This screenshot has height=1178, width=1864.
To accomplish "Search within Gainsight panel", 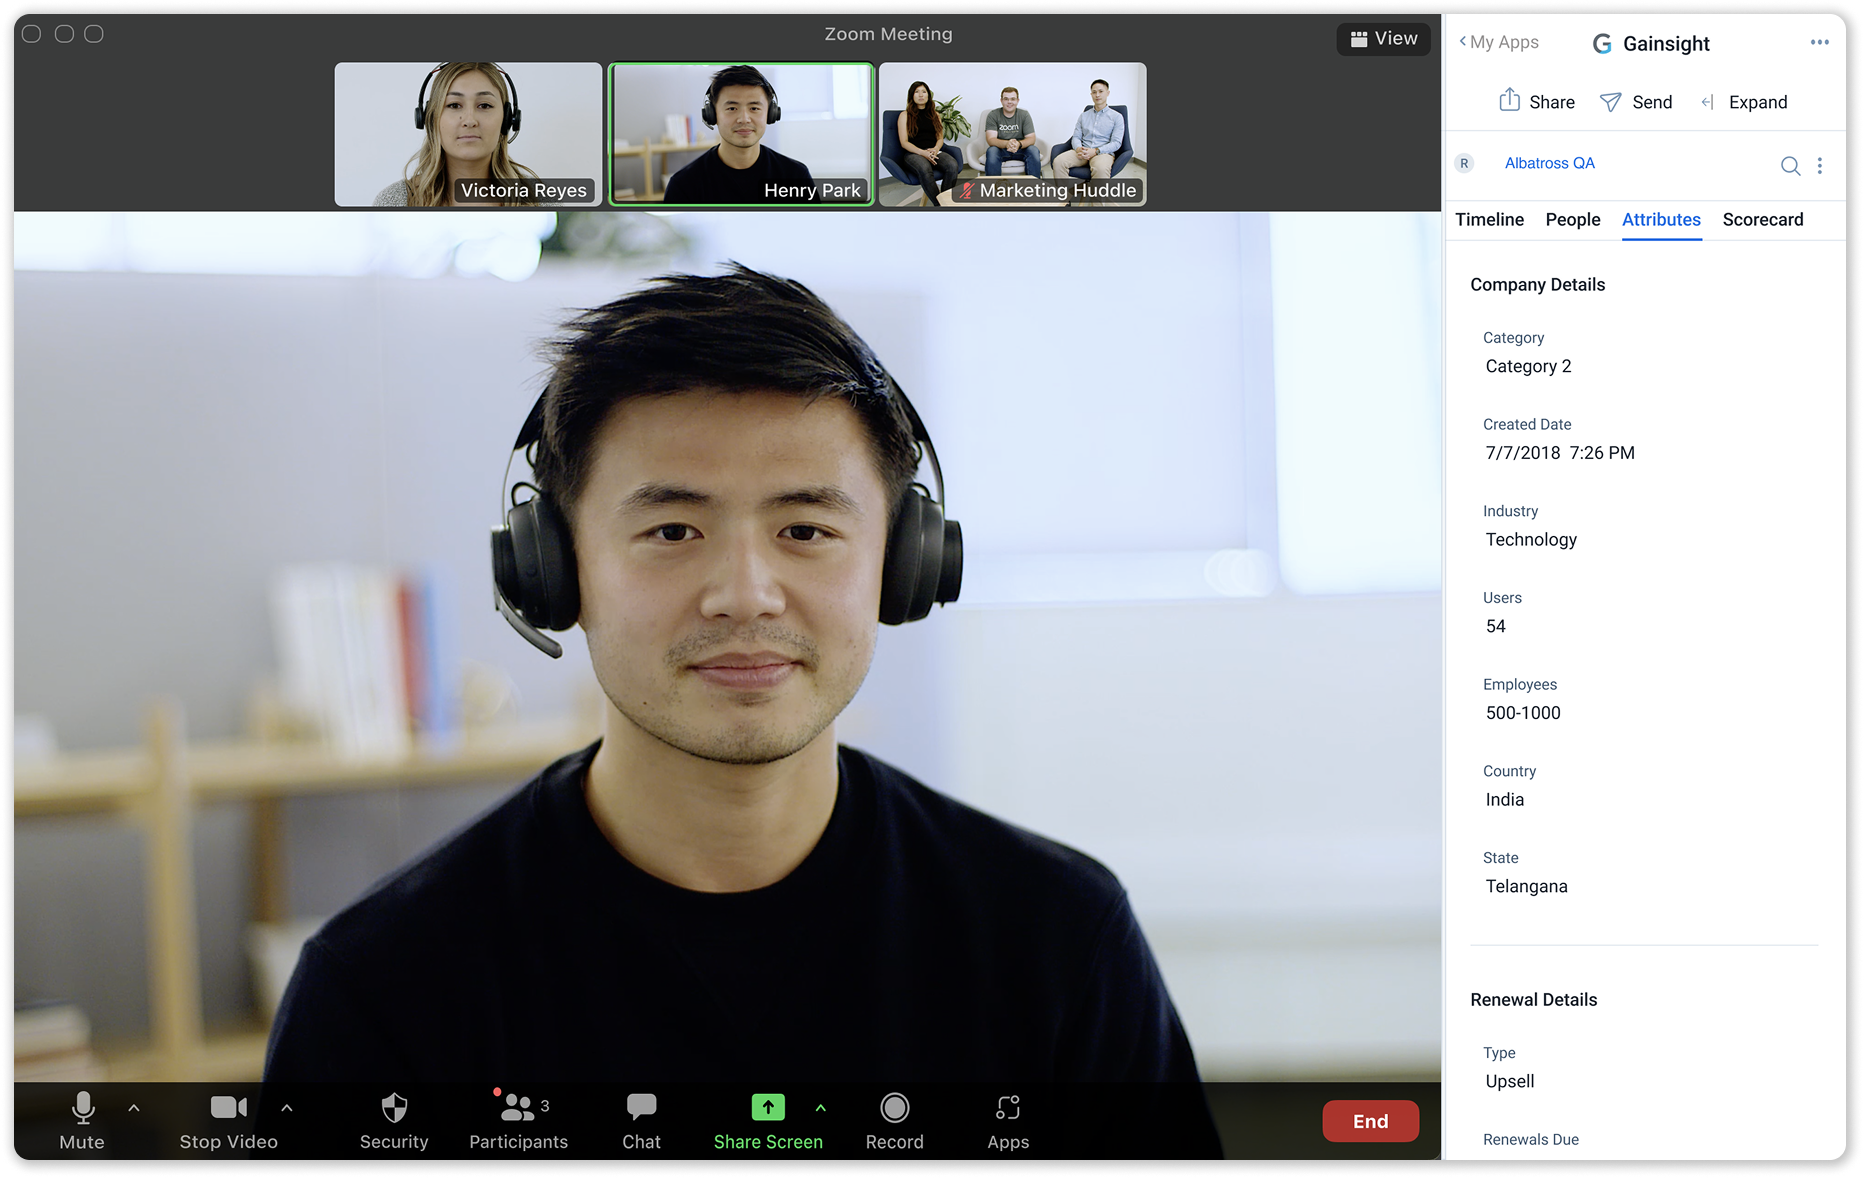I will [1790, 166].
